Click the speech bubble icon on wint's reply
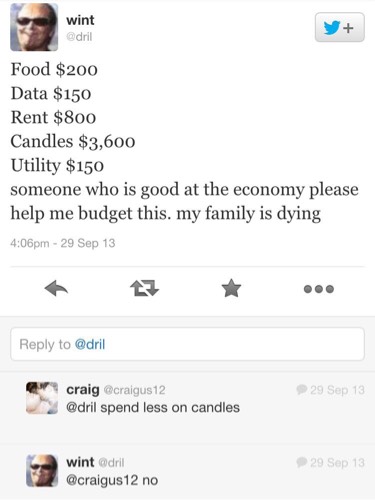Screen dimensions: 375x500 [302, 462]
